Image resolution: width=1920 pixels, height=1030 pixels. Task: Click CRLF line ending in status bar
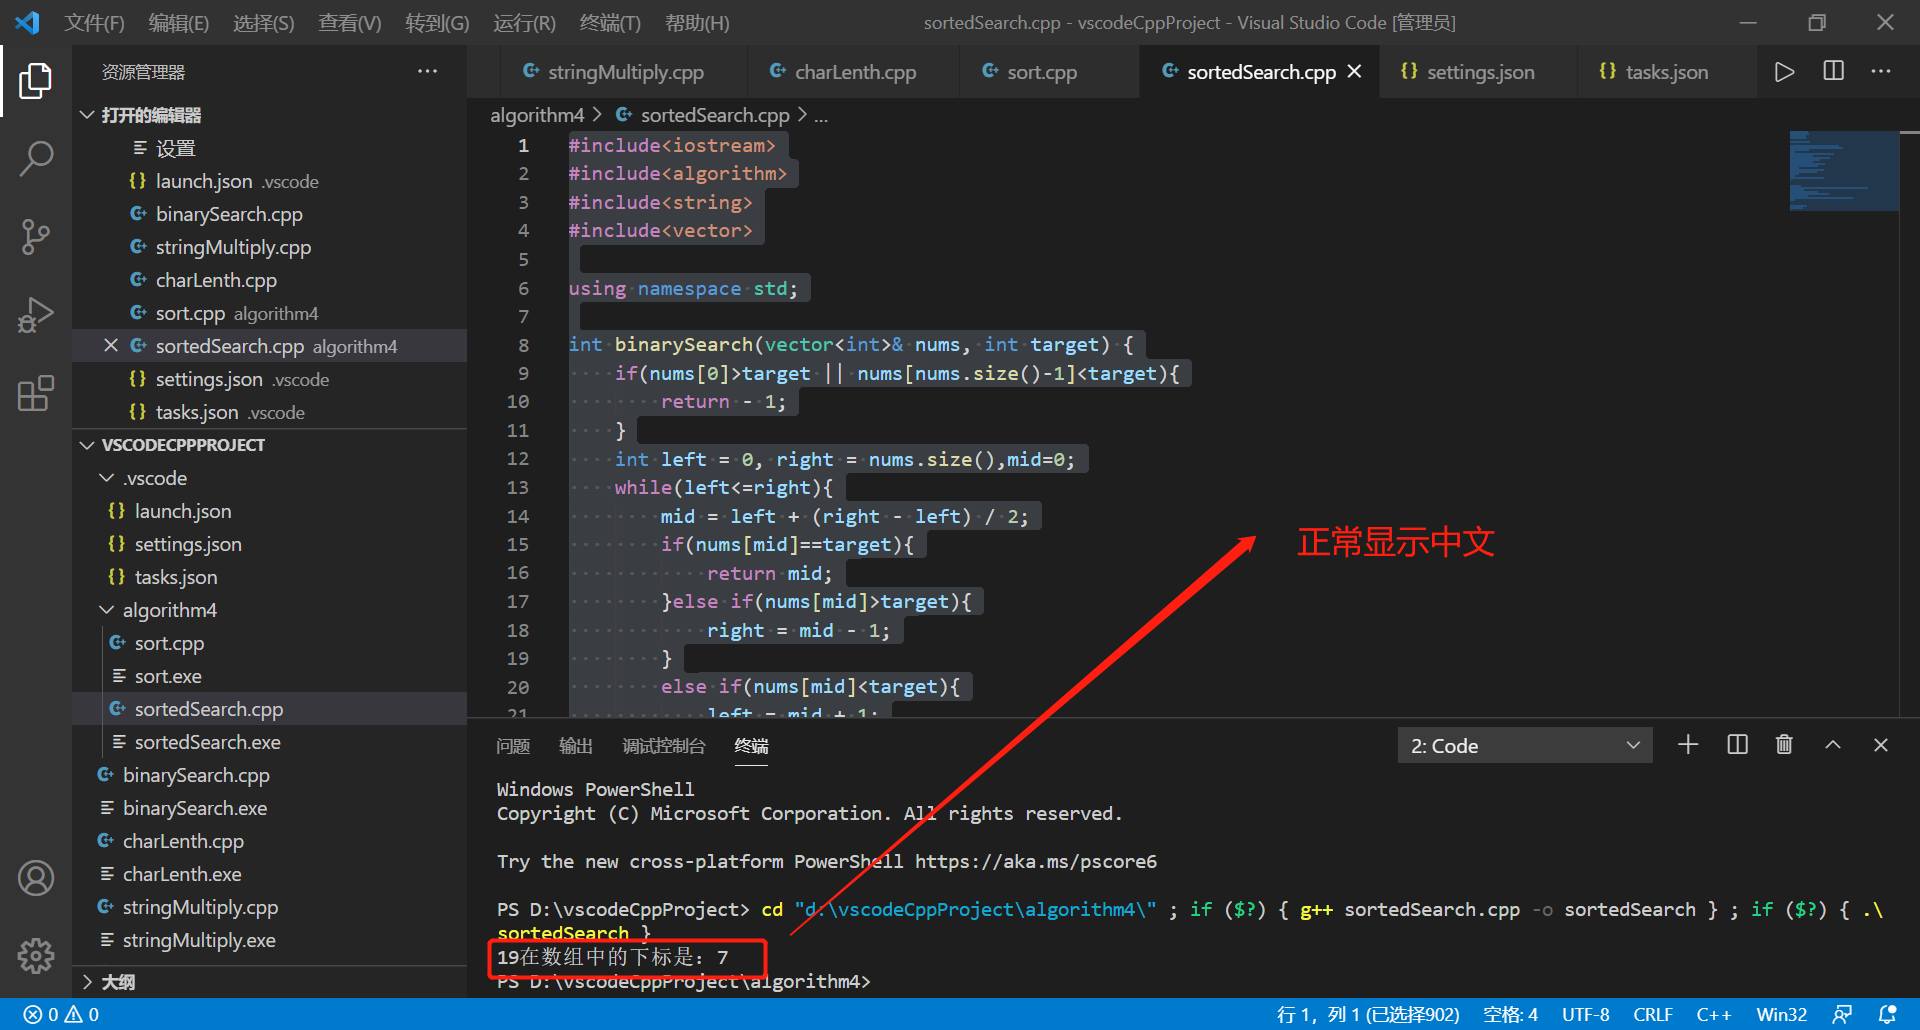1653,1014
